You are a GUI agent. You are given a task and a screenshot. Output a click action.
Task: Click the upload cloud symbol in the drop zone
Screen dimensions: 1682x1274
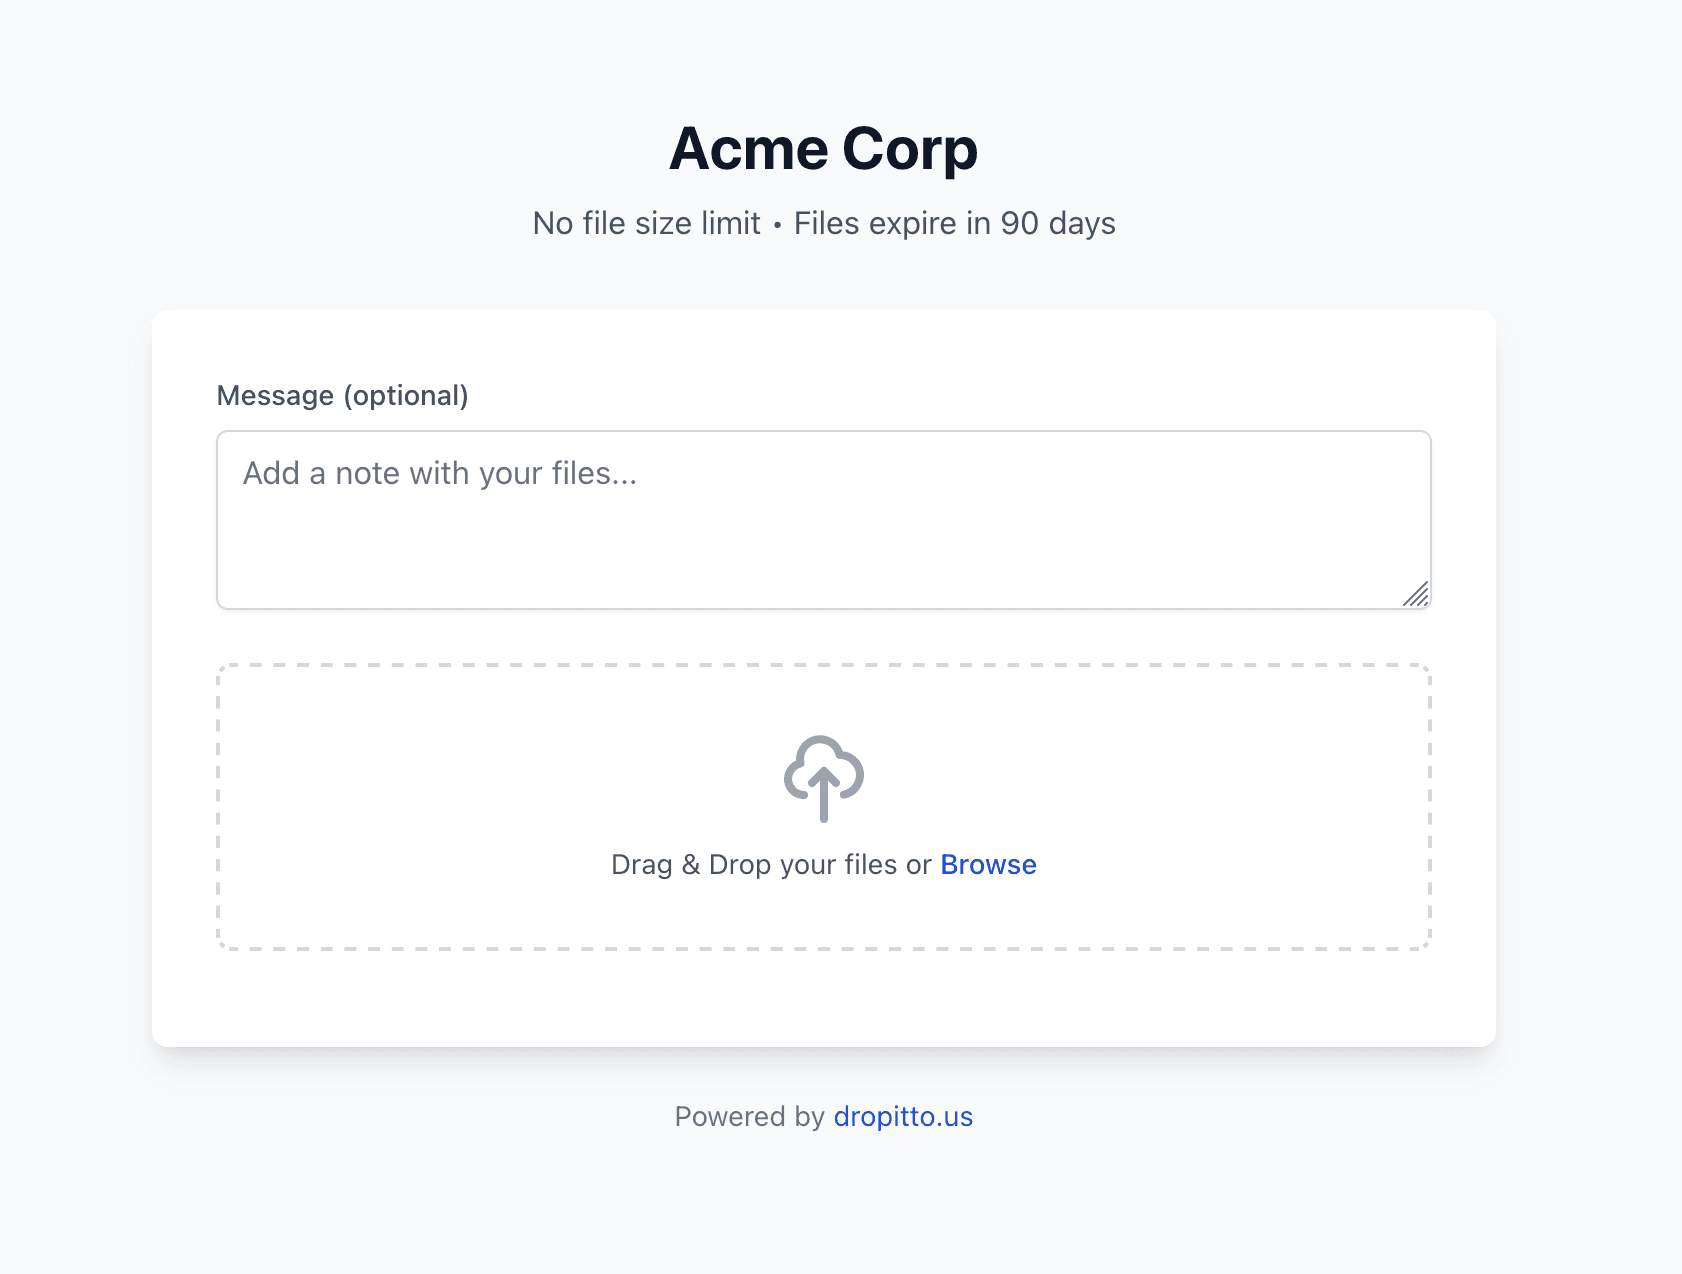click(x=823, y=778)
